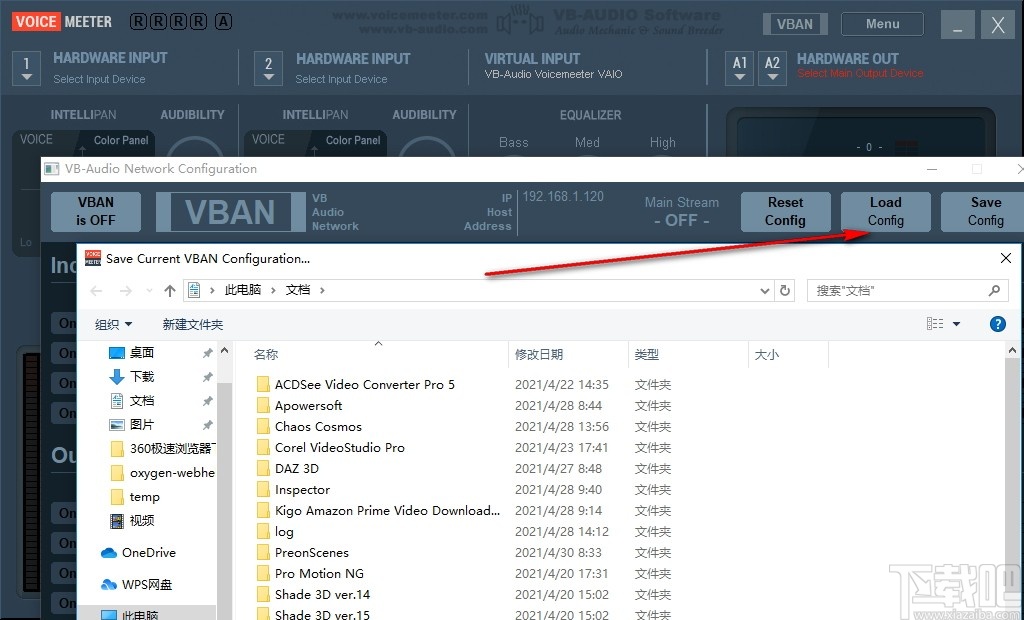
Task: Select the Chaos Cosmos folder
Action: (318, 427)
